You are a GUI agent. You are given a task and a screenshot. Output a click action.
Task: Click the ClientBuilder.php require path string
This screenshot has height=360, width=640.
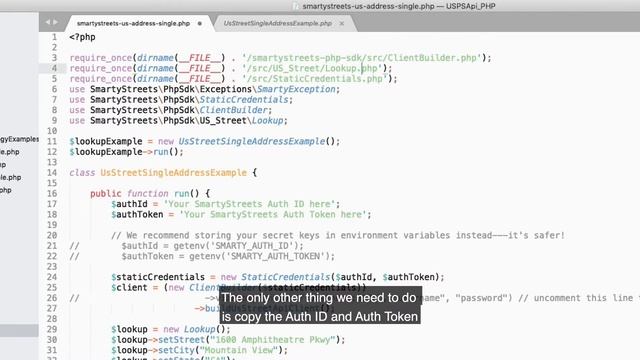[x=362, y=58]
